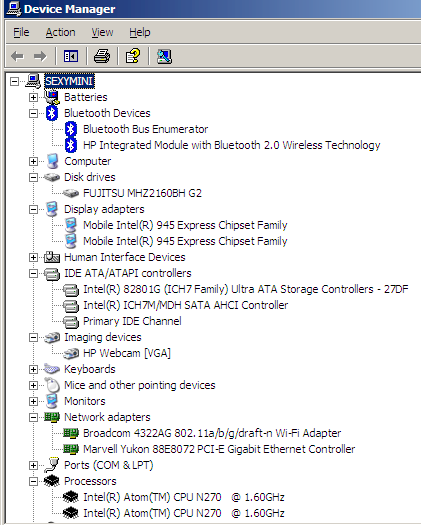Screen dimensions: 421x525
Task: Select FUJITSU MHZ2160BH G2 drive
Action: pyautogui.click(x=142, y=193)
